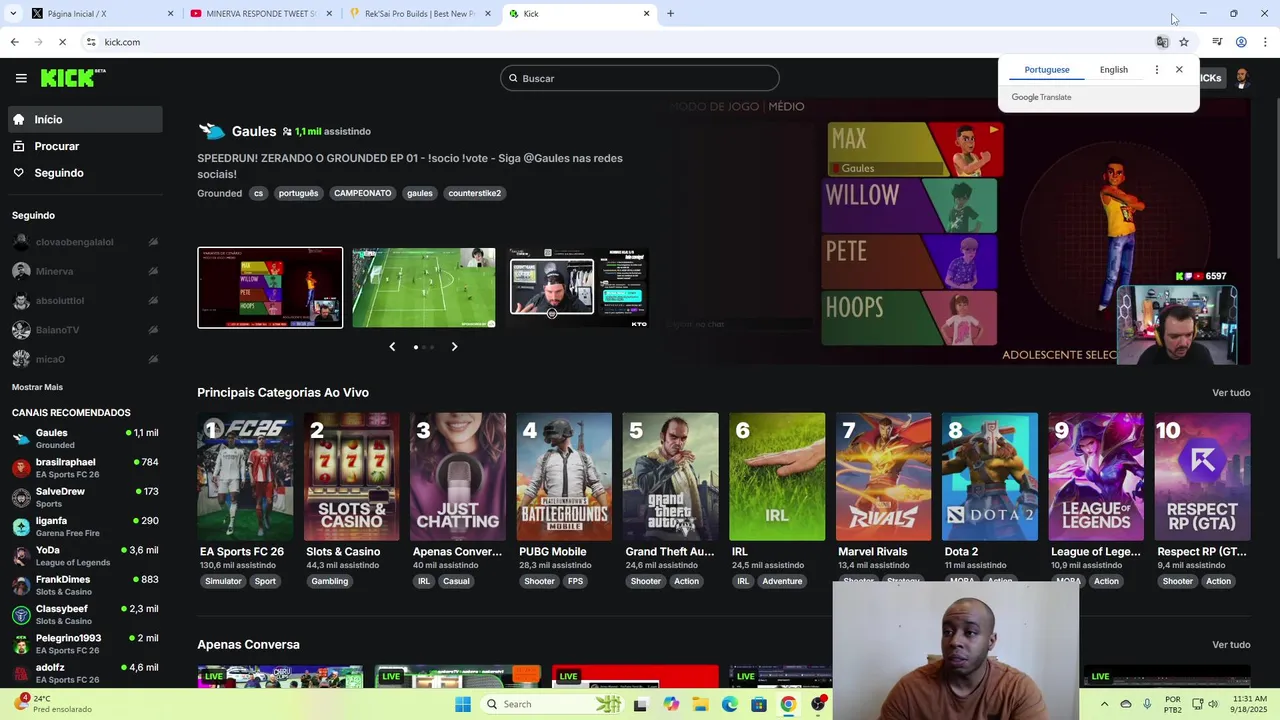Open the EA Sports FC 26 category card
The image size is (1280, 720).
coord(245,476)
